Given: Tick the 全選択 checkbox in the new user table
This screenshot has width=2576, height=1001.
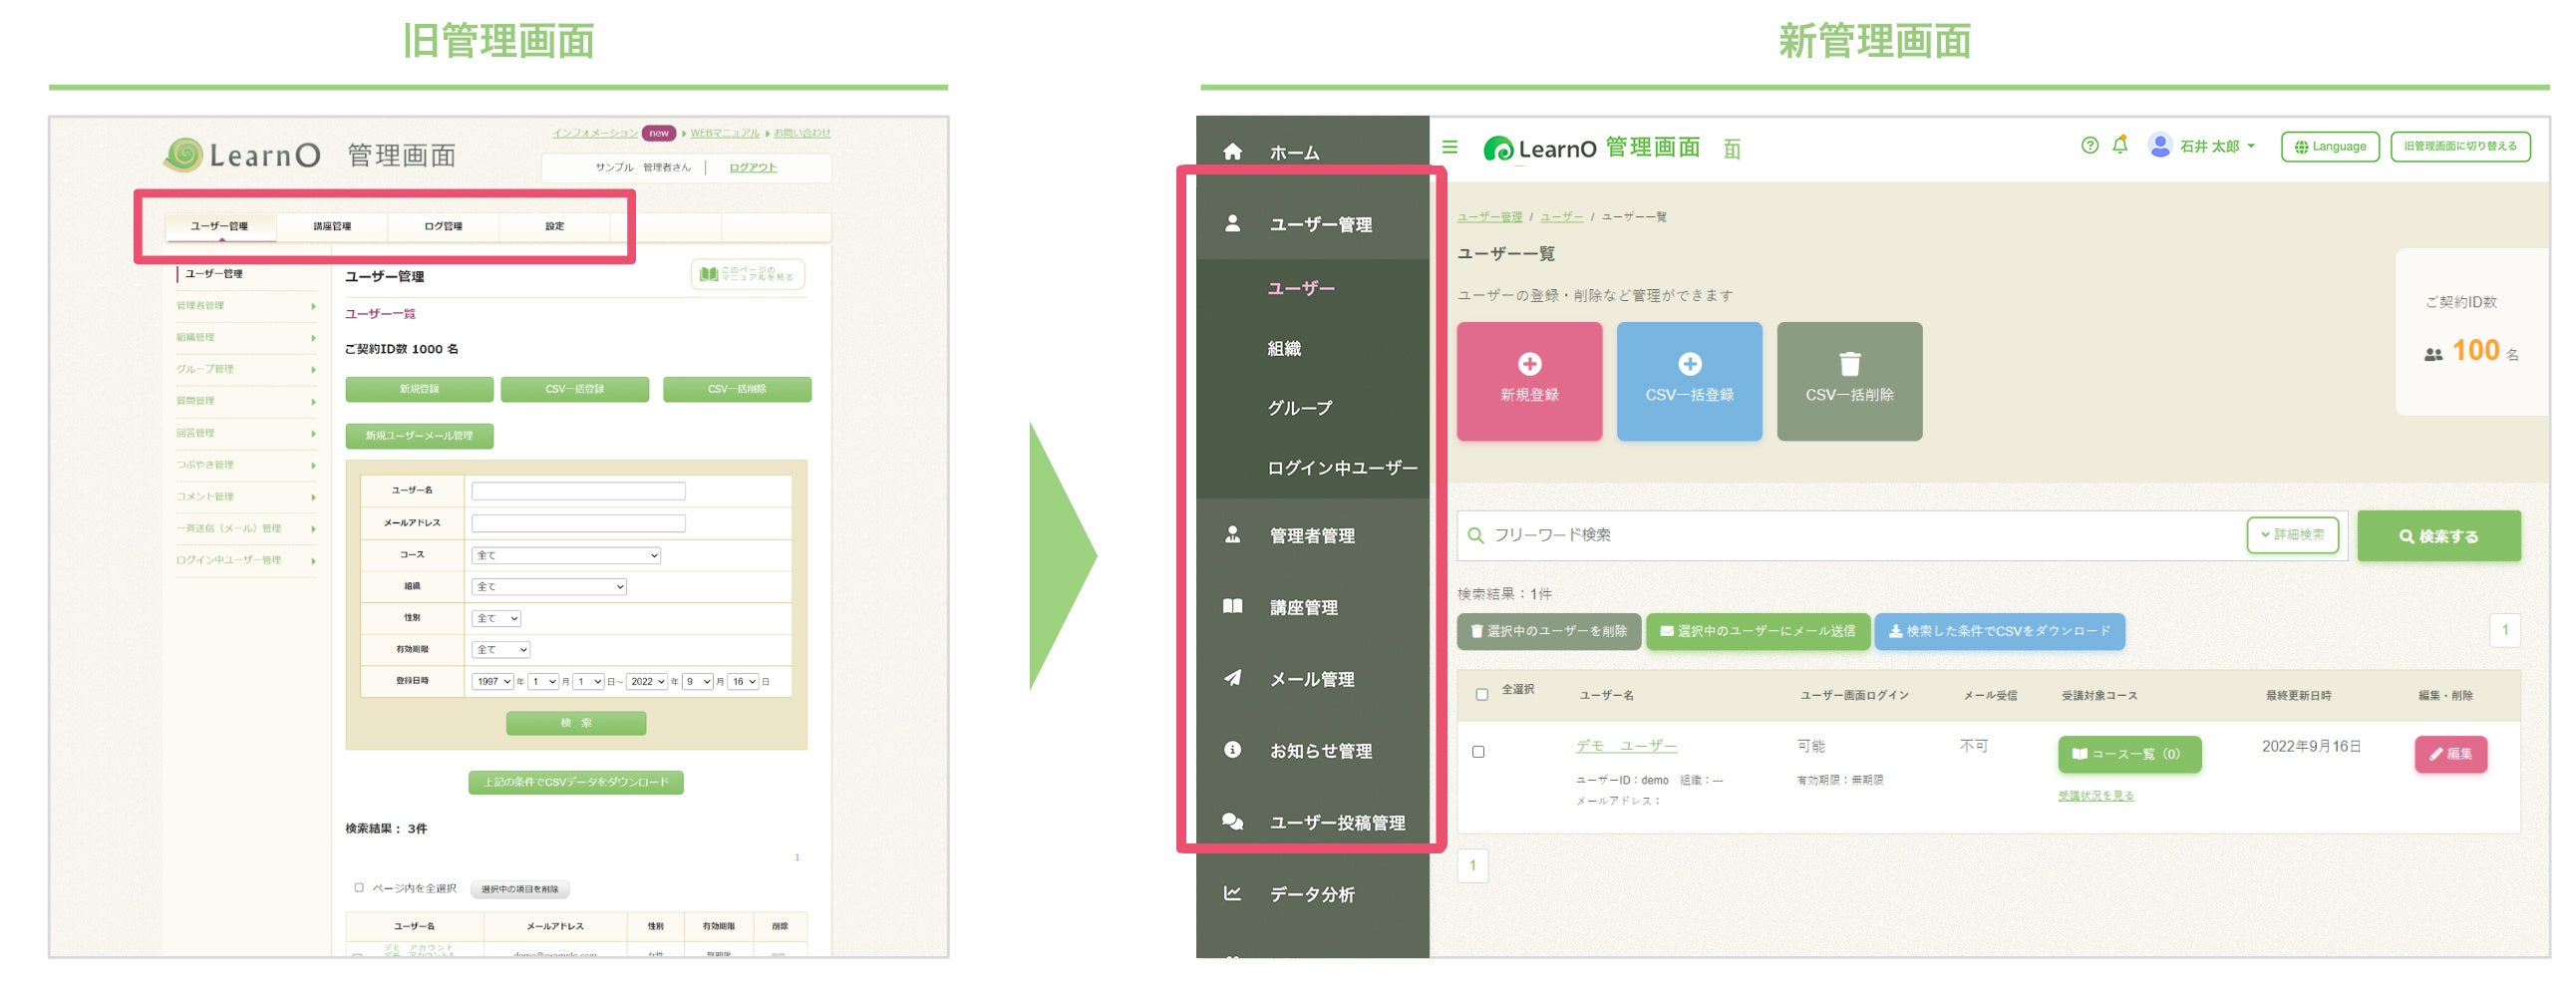Looking at the screenshot, I should pyautogui.click(x=1482, y=695).
